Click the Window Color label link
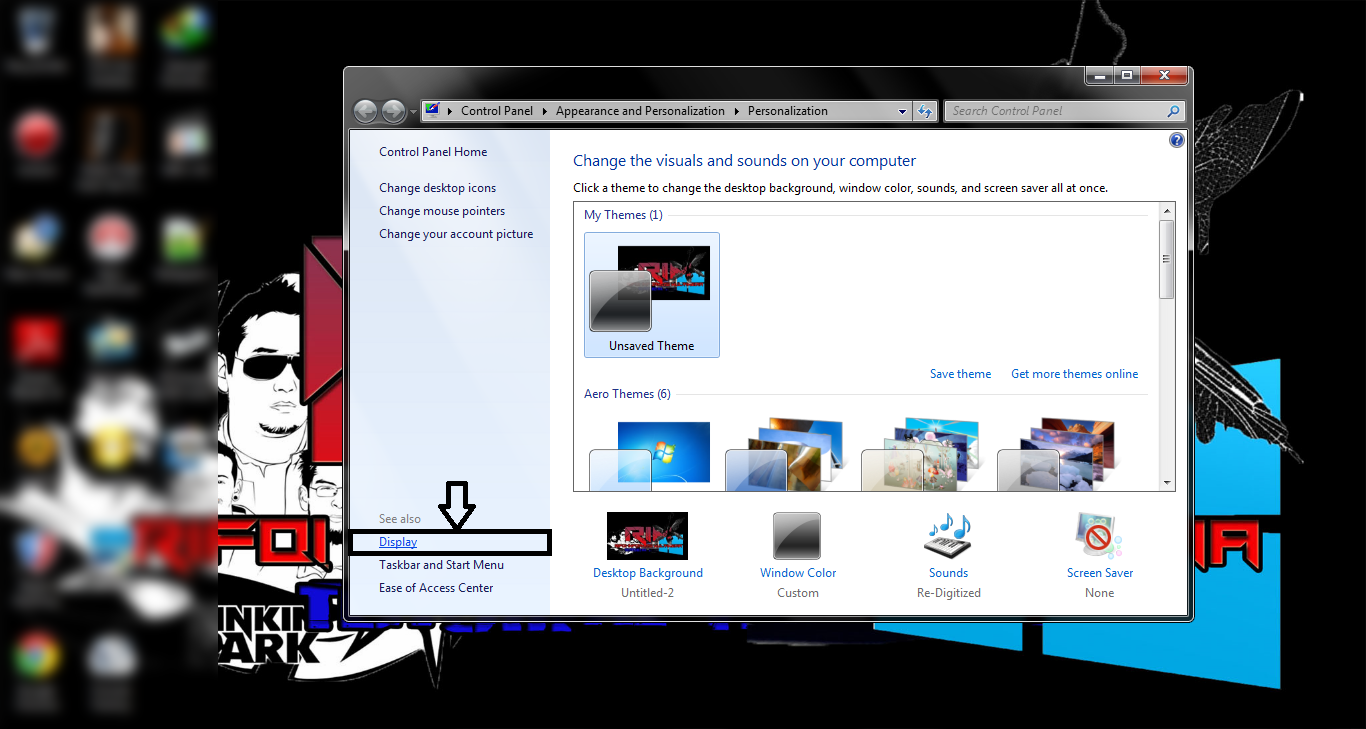The image size is (1366, 729). pos(798,573)
